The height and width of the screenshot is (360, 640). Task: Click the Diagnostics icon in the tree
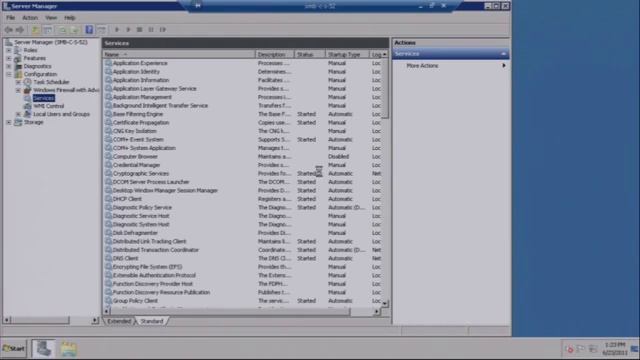pyautogui.click(x=18, y=66)
